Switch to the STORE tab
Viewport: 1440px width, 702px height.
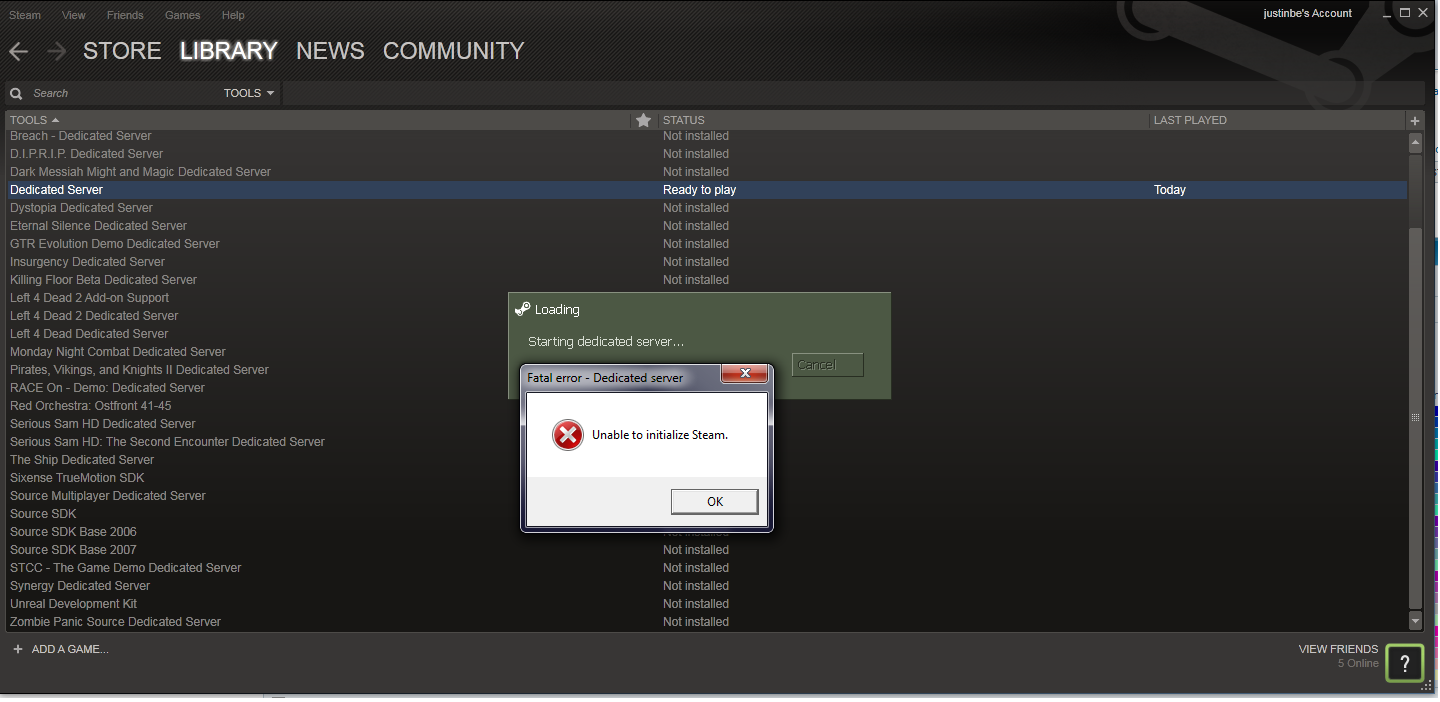click(x=122, y=51)
